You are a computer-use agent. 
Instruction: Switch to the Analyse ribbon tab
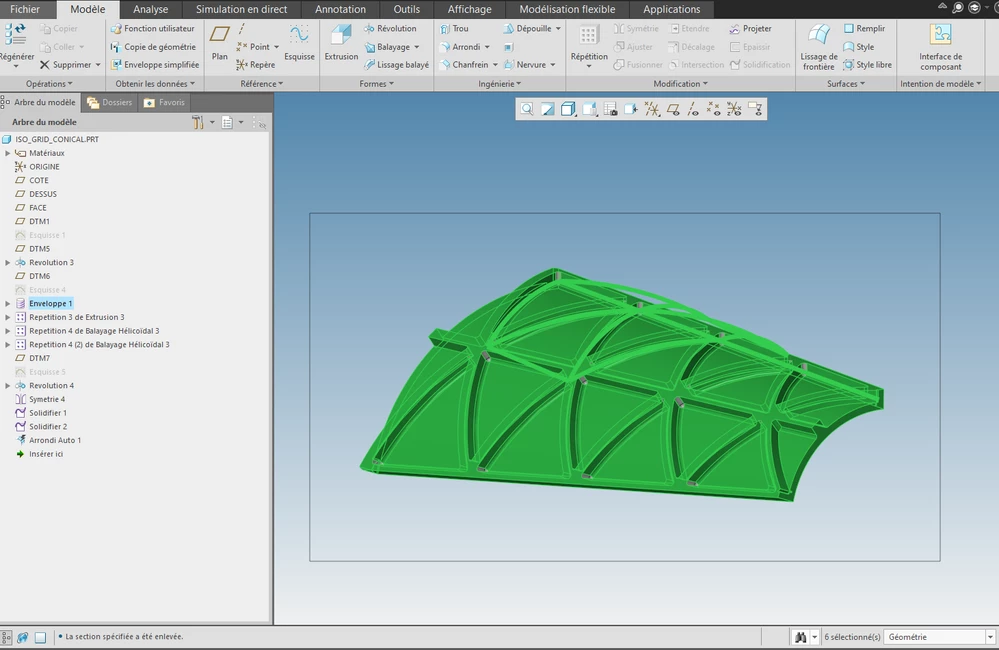150,9
